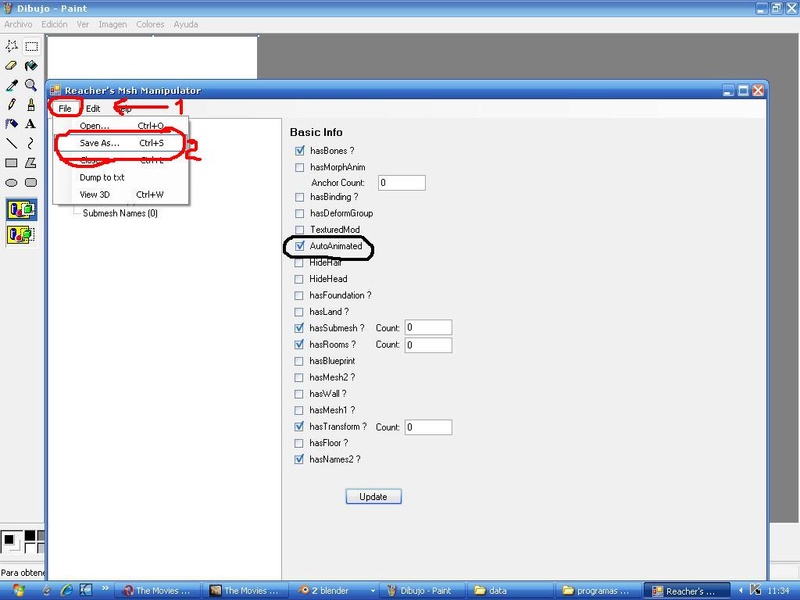Select opaque selection mode option in Paint
Screen dimensions: 800x600
coord(21,210)
